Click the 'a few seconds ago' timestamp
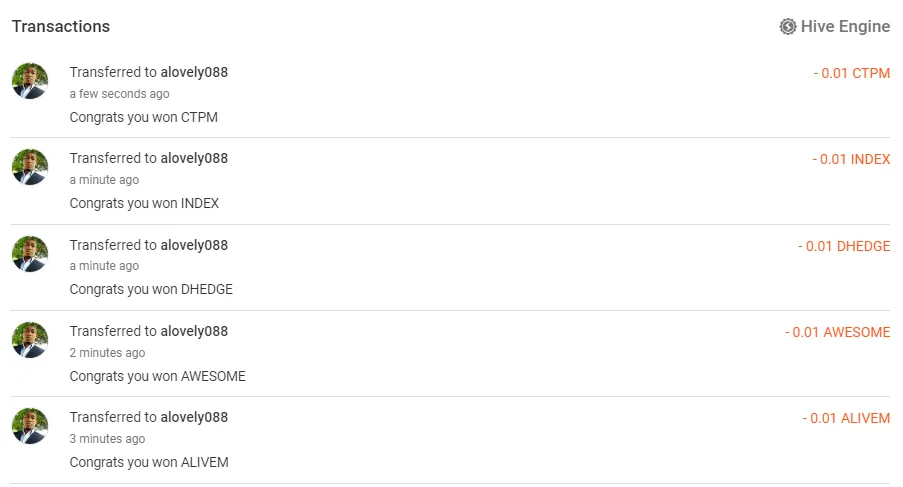This screenshot has width=903, height=487. point(119,94)
